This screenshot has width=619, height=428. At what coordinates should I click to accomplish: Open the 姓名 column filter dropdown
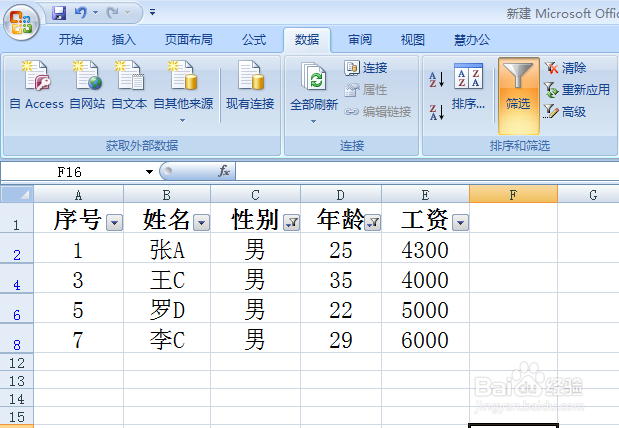pos(201,223)
